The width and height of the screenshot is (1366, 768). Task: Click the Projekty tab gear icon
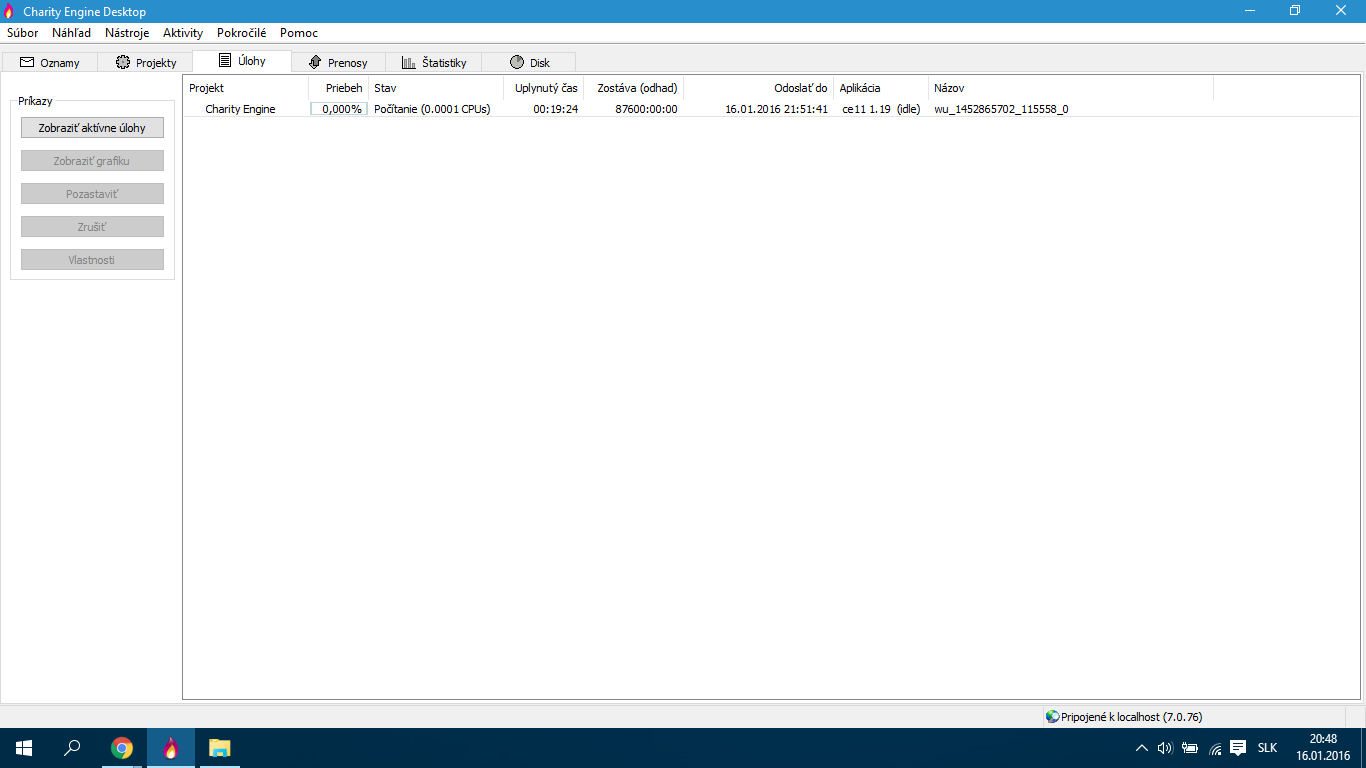pos(123,62)
